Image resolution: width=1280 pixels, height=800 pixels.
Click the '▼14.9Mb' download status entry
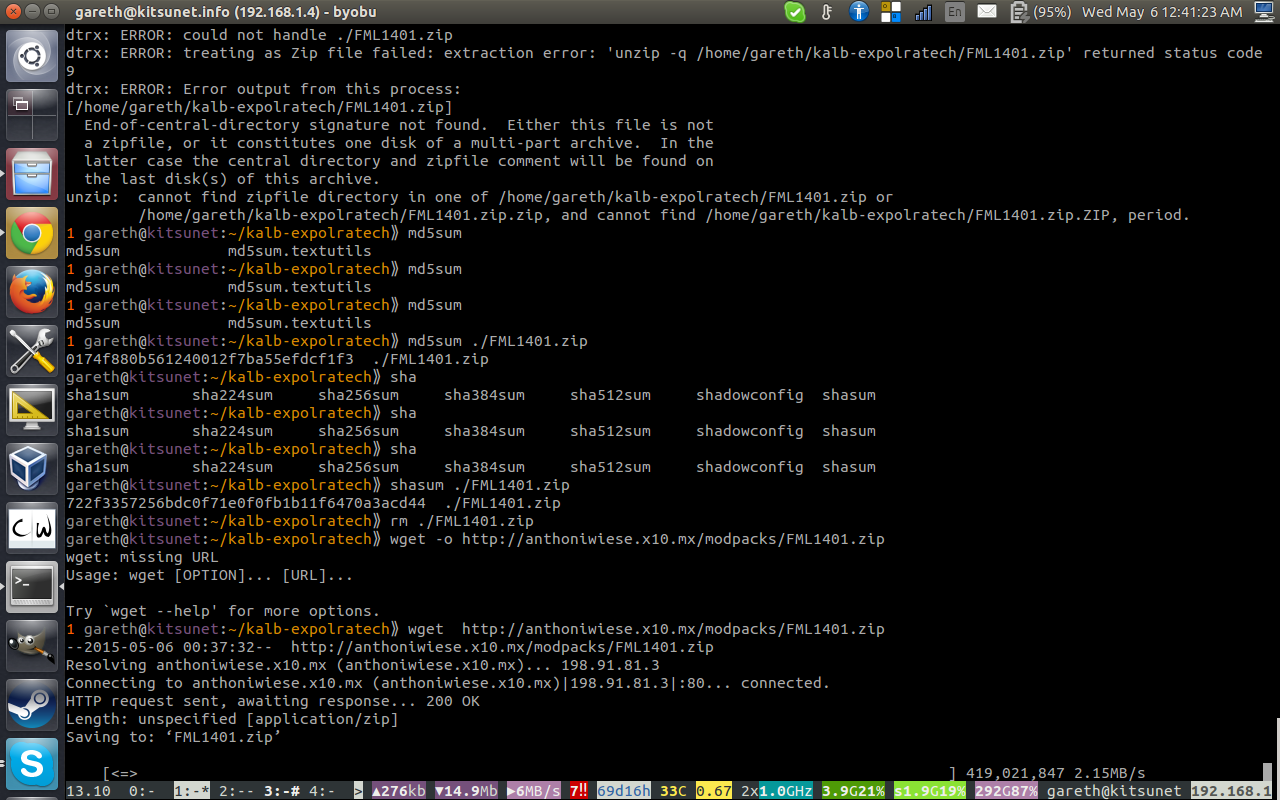click(x=467, y=791)
